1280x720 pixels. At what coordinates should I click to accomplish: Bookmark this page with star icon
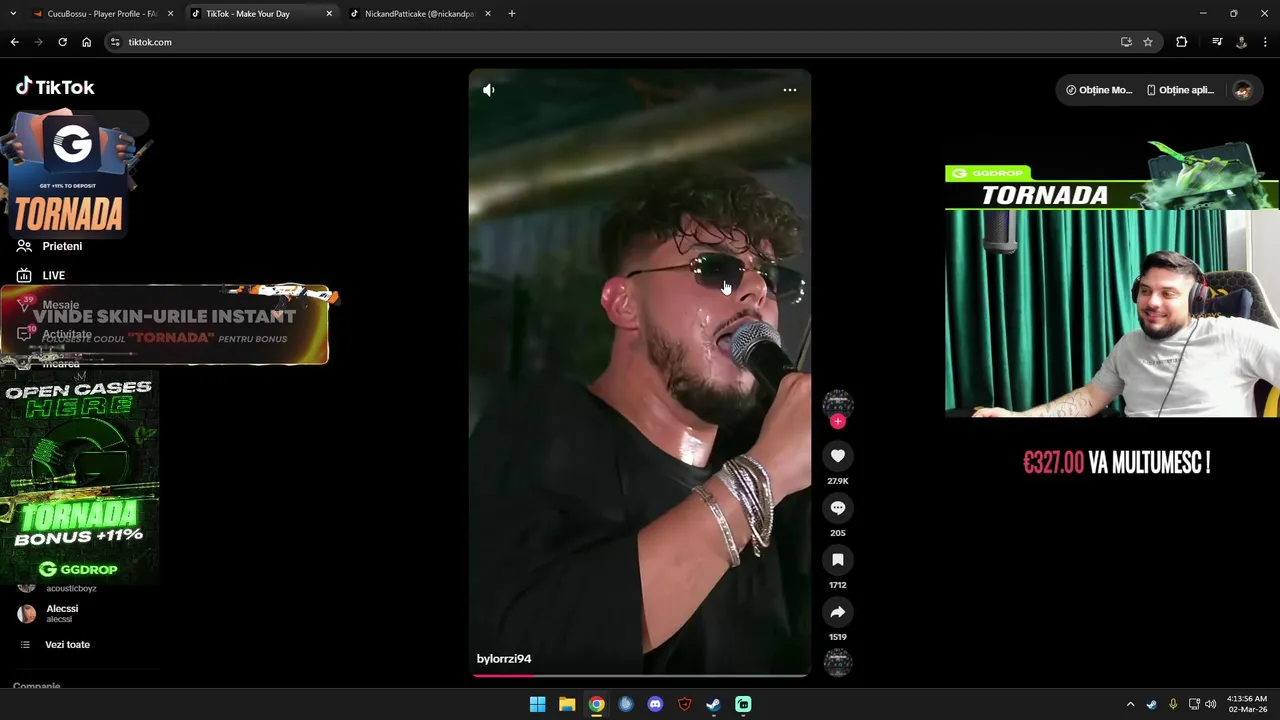[x=1148, y=42]
